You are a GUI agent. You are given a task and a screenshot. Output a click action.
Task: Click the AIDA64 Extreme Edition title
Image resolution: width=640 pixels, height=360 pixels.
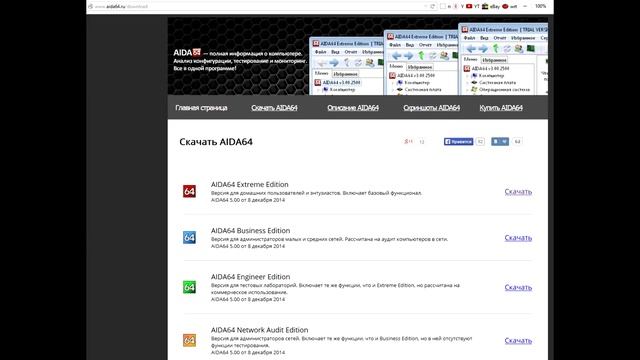coord(249,184)
